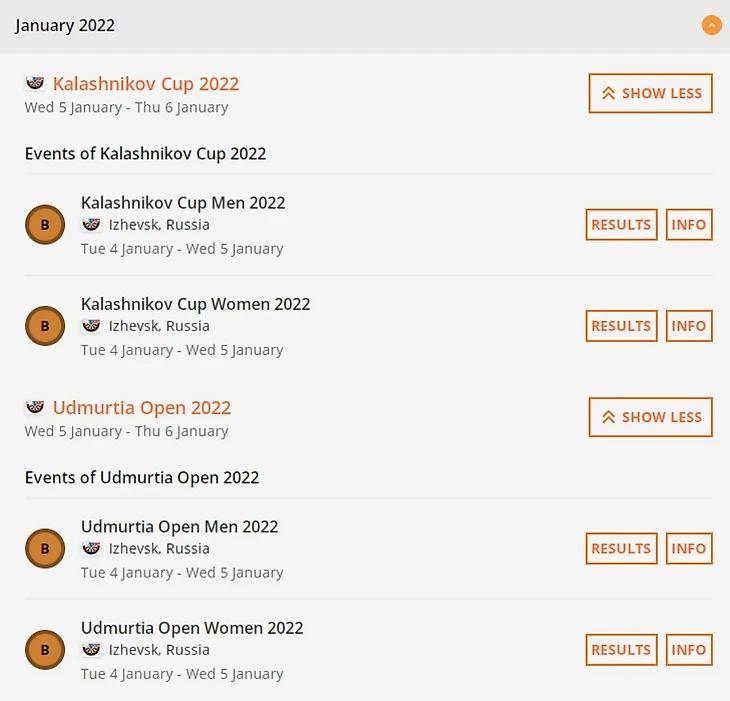
Task: Click bronze B badge for Kalashnikov Cup Men
Action: click(45, 225)
